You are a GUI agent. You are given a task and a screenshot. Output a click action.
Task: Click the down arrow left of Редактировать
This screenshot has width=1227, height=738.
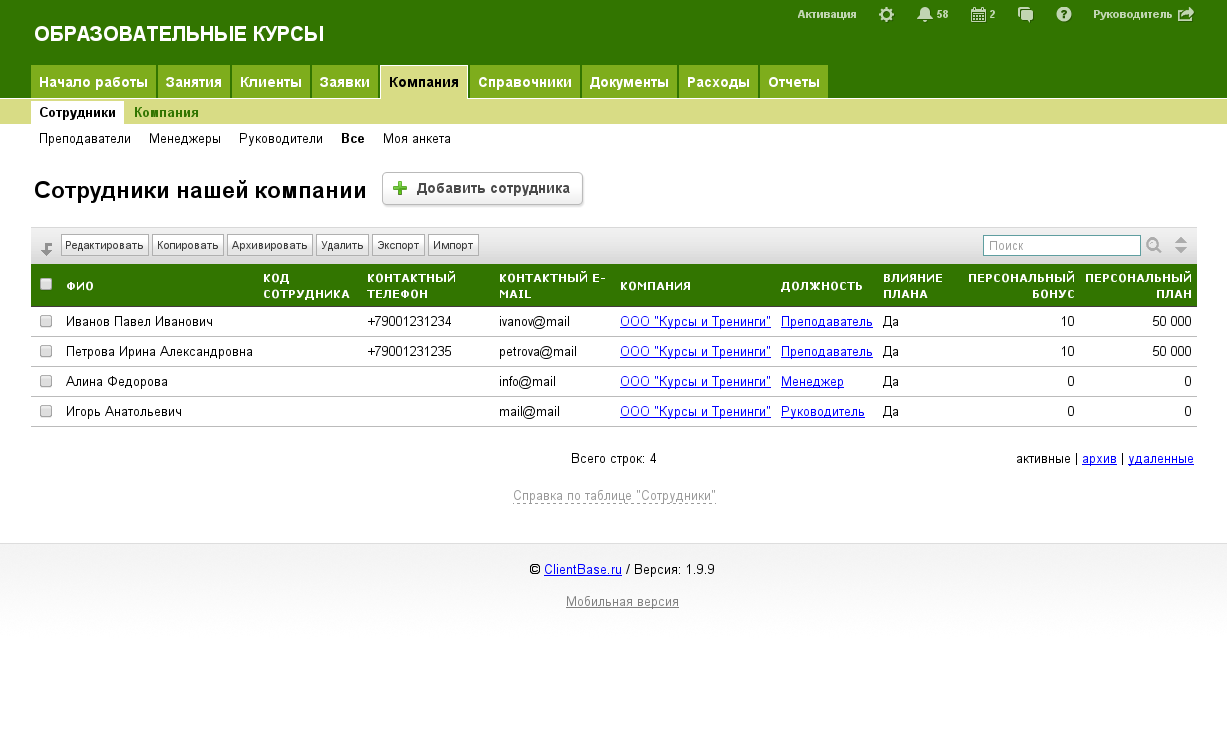46,248
